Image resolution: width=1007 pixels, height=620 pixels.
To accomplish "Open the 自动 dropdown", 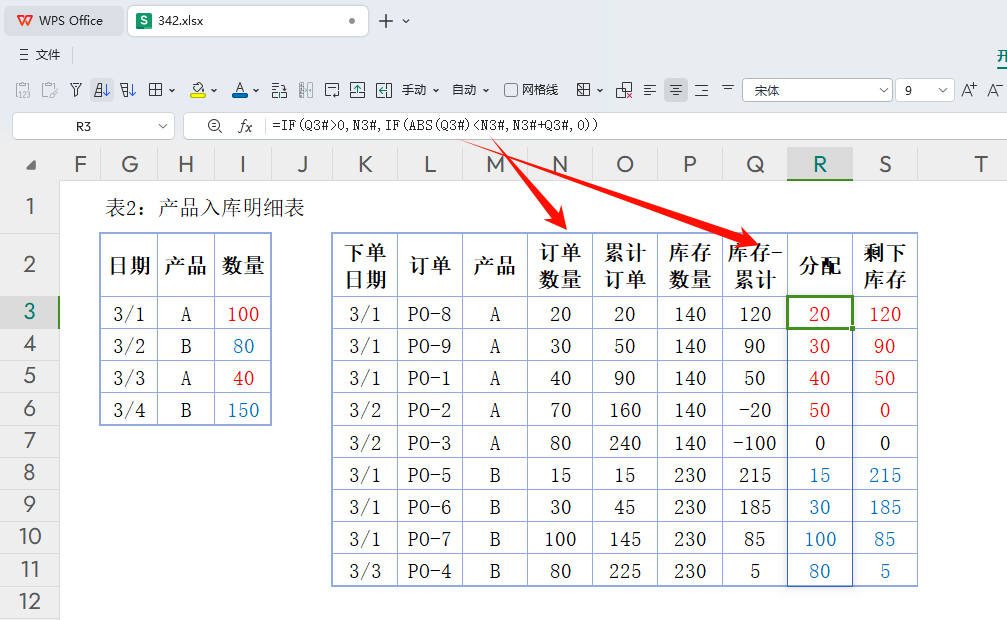I will [x=471, y=90].
